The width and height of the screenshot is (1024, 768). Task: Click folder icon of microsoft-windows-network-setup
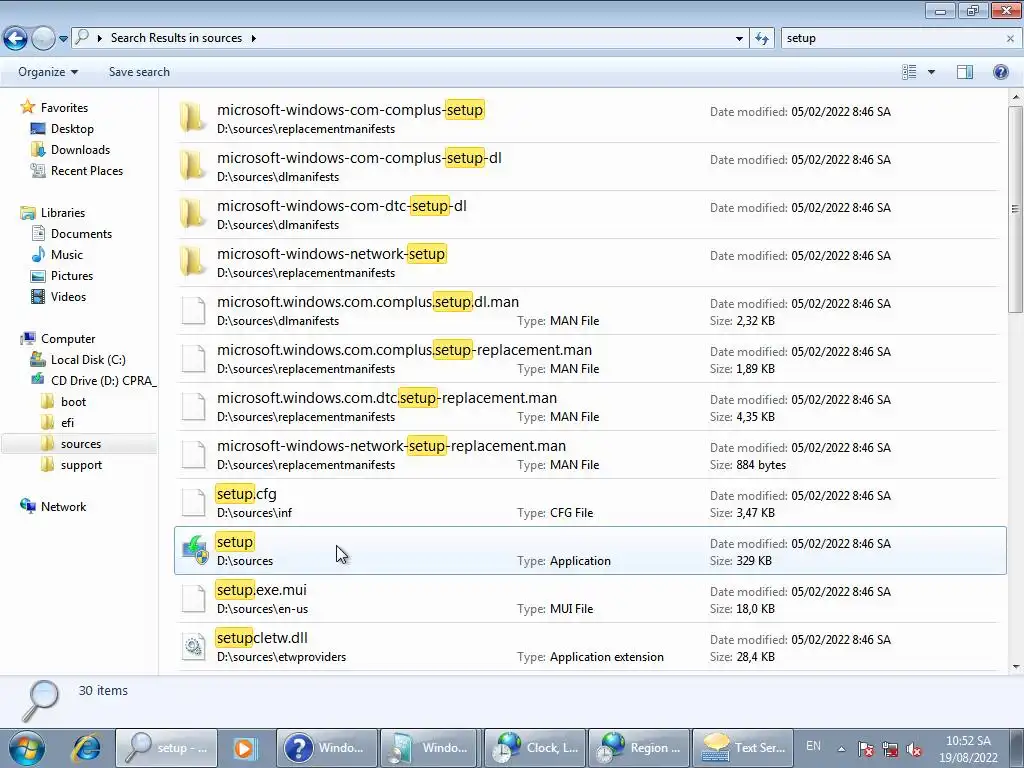tap(193, 262)
